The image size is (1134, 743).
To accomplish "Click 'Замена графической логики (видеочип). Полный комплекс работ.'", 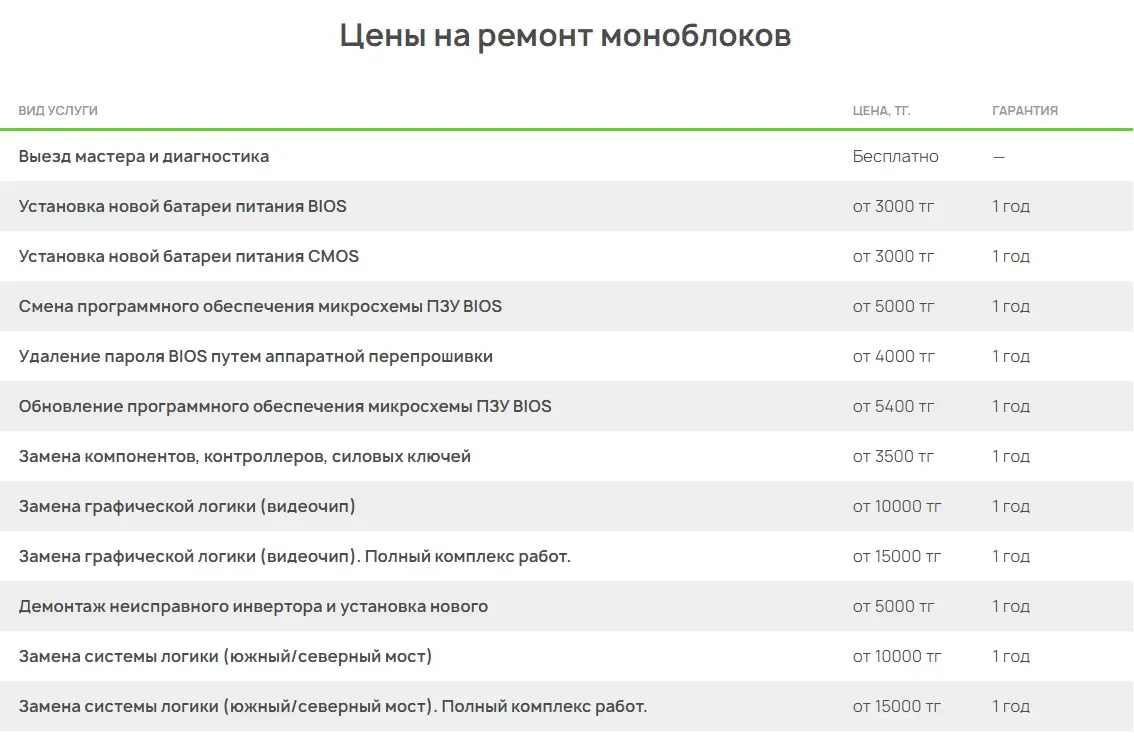I will click(x=295, y=557).
